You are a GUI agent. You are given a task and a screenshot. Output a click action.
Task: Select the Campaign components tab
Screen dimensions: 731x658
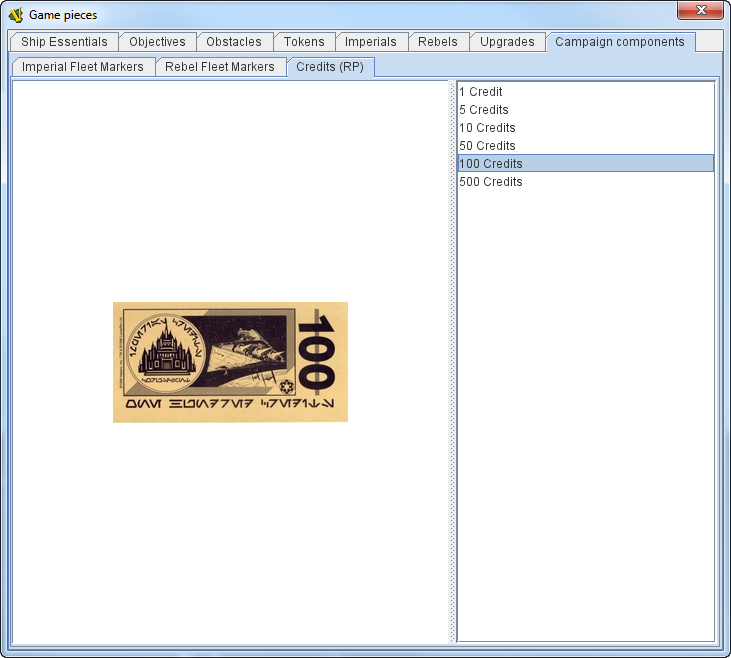pos(620,42)
